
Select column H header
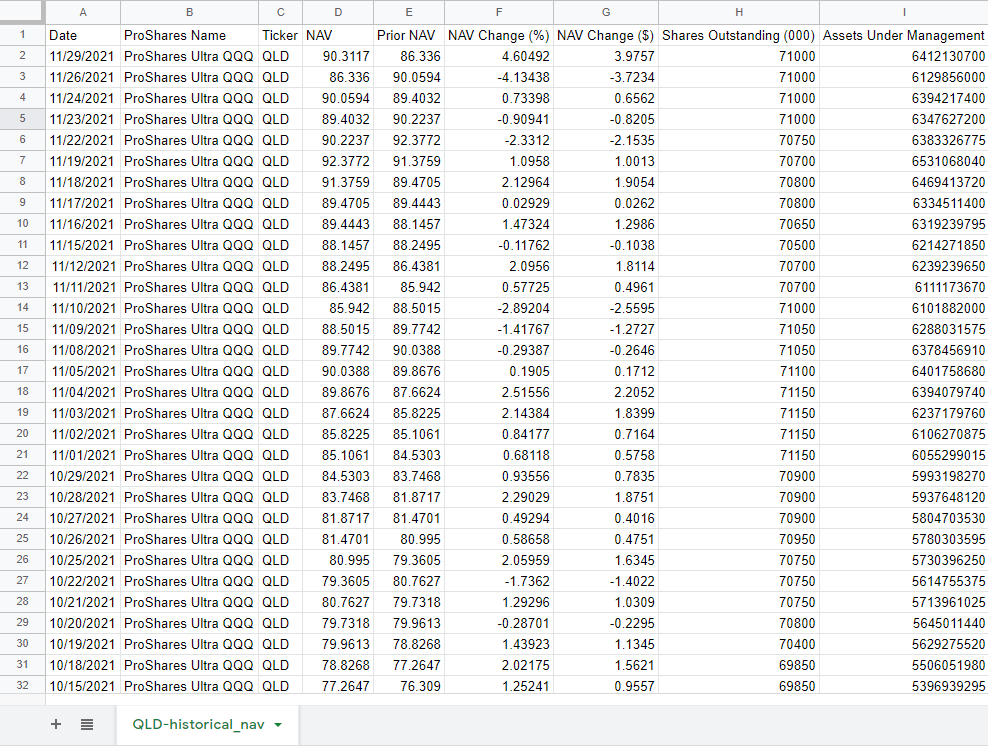click(x=738, y=12)
